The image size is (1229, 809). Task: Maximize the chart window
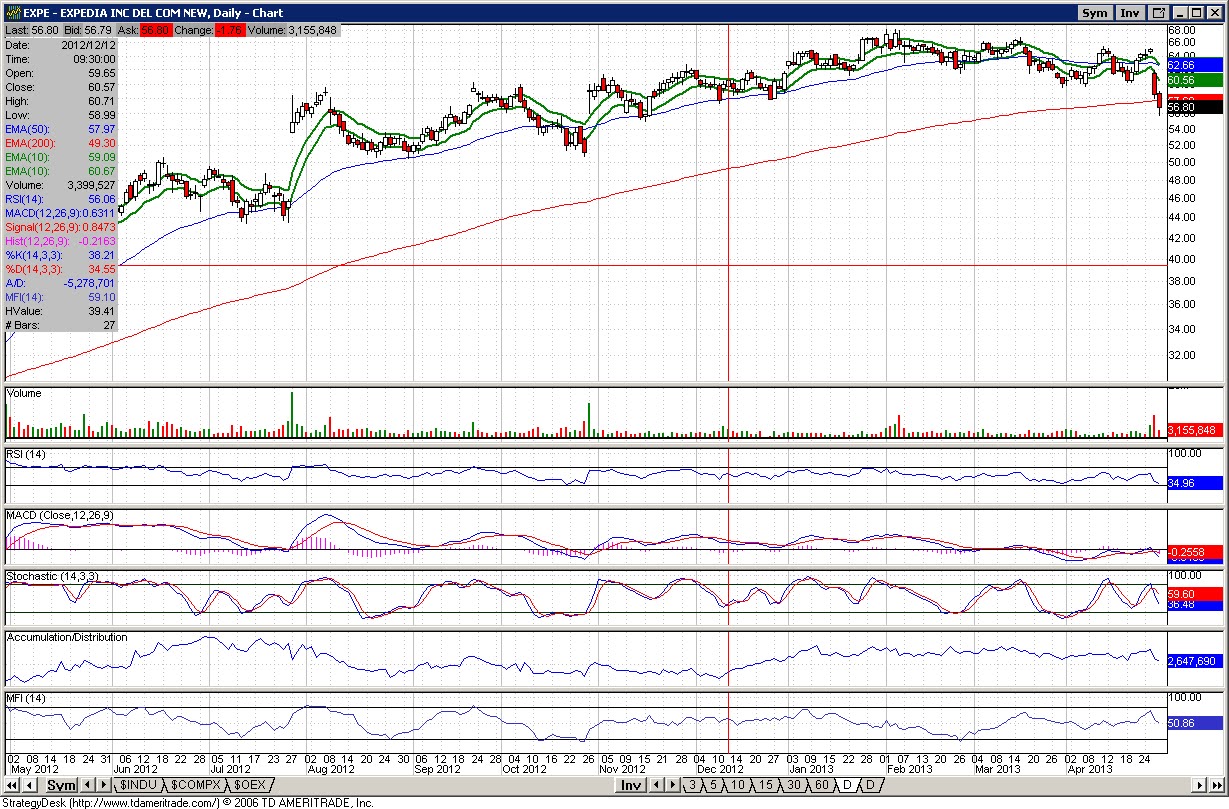(1196, 13)
